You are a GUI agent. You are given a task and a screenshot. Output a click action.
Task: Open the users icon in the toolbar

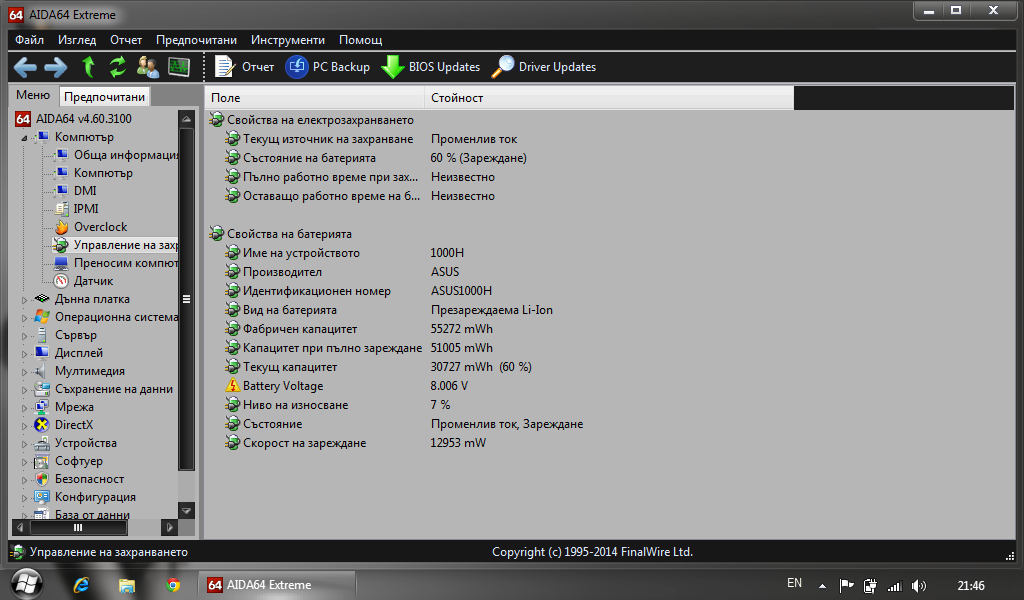[148, 67]
